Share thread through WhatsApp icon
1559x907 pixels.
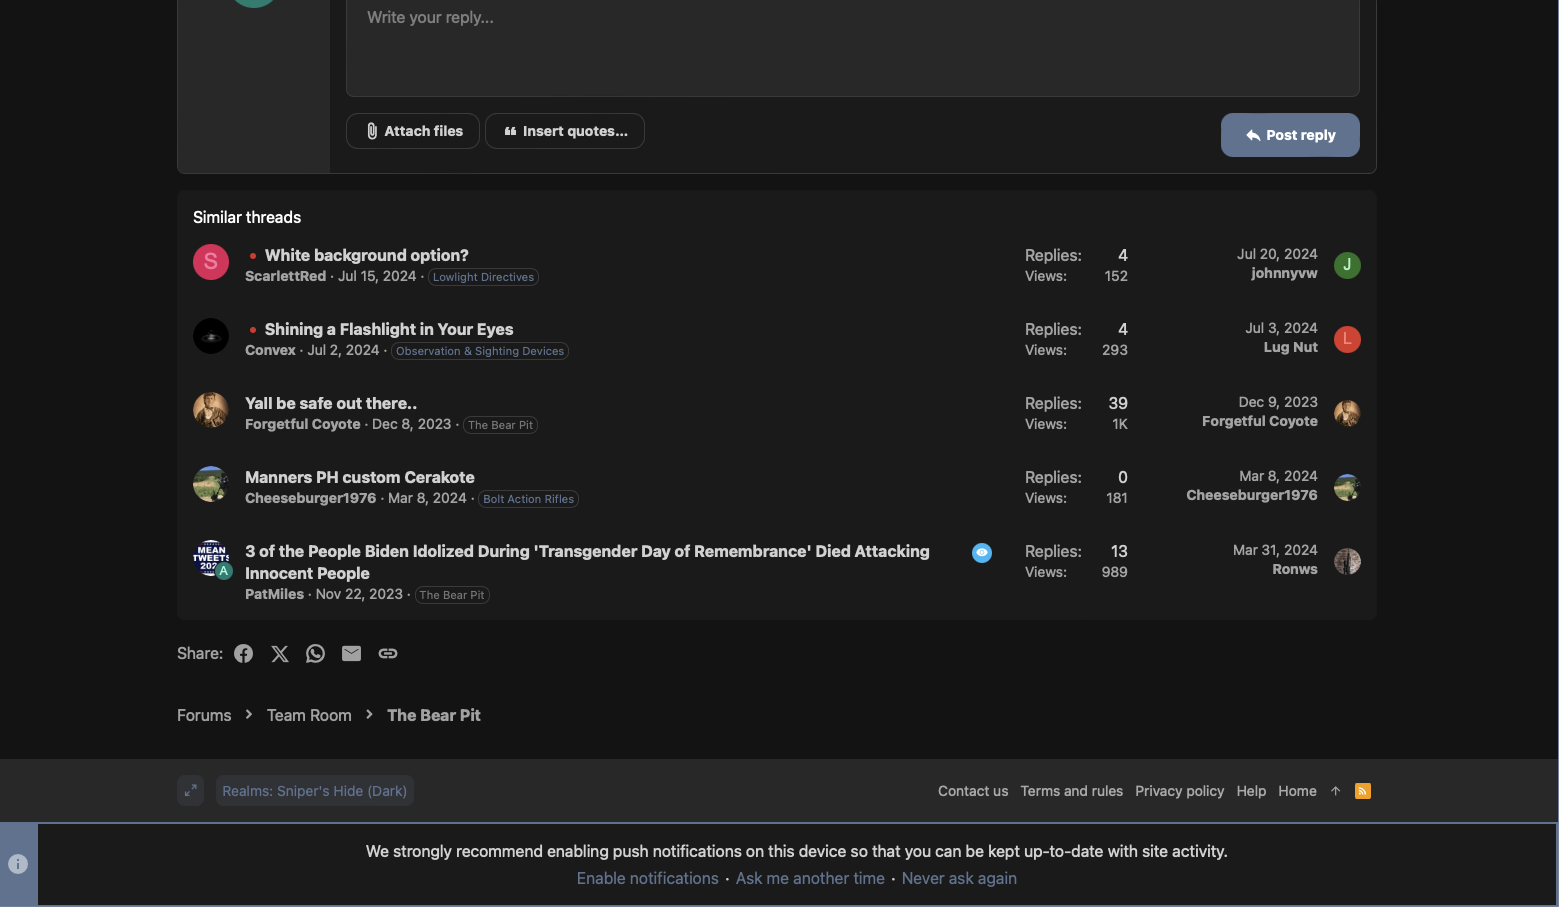tap(316, 654)
